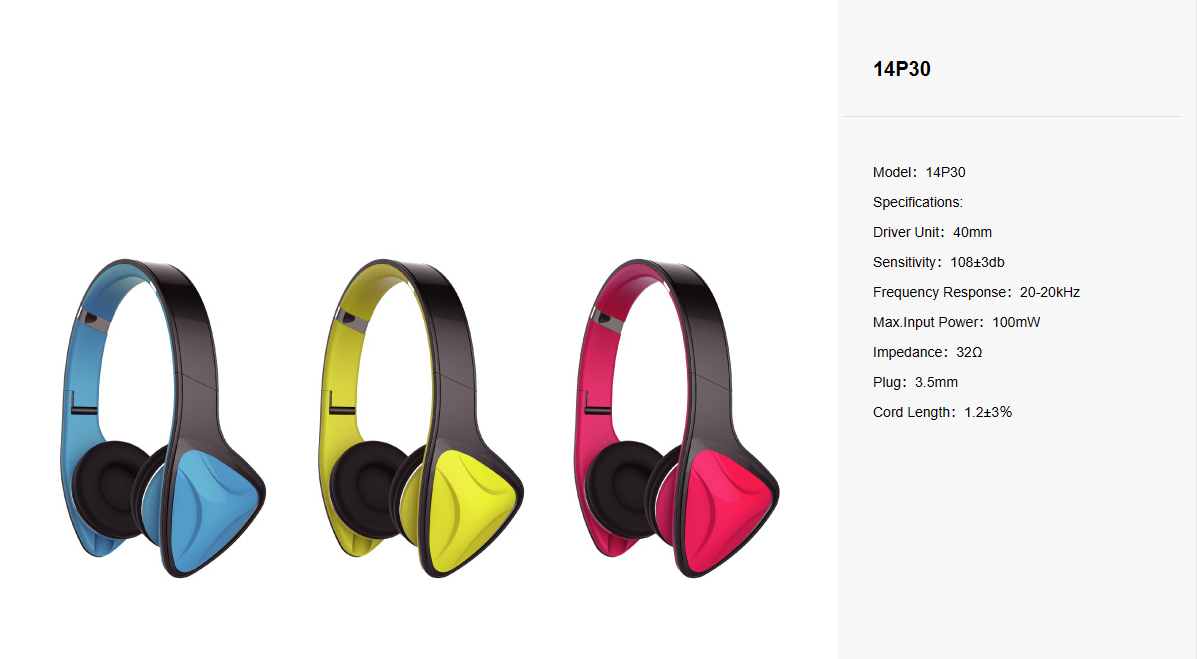
Task: Click the blue ear cup cover
Action: point(211,510)
